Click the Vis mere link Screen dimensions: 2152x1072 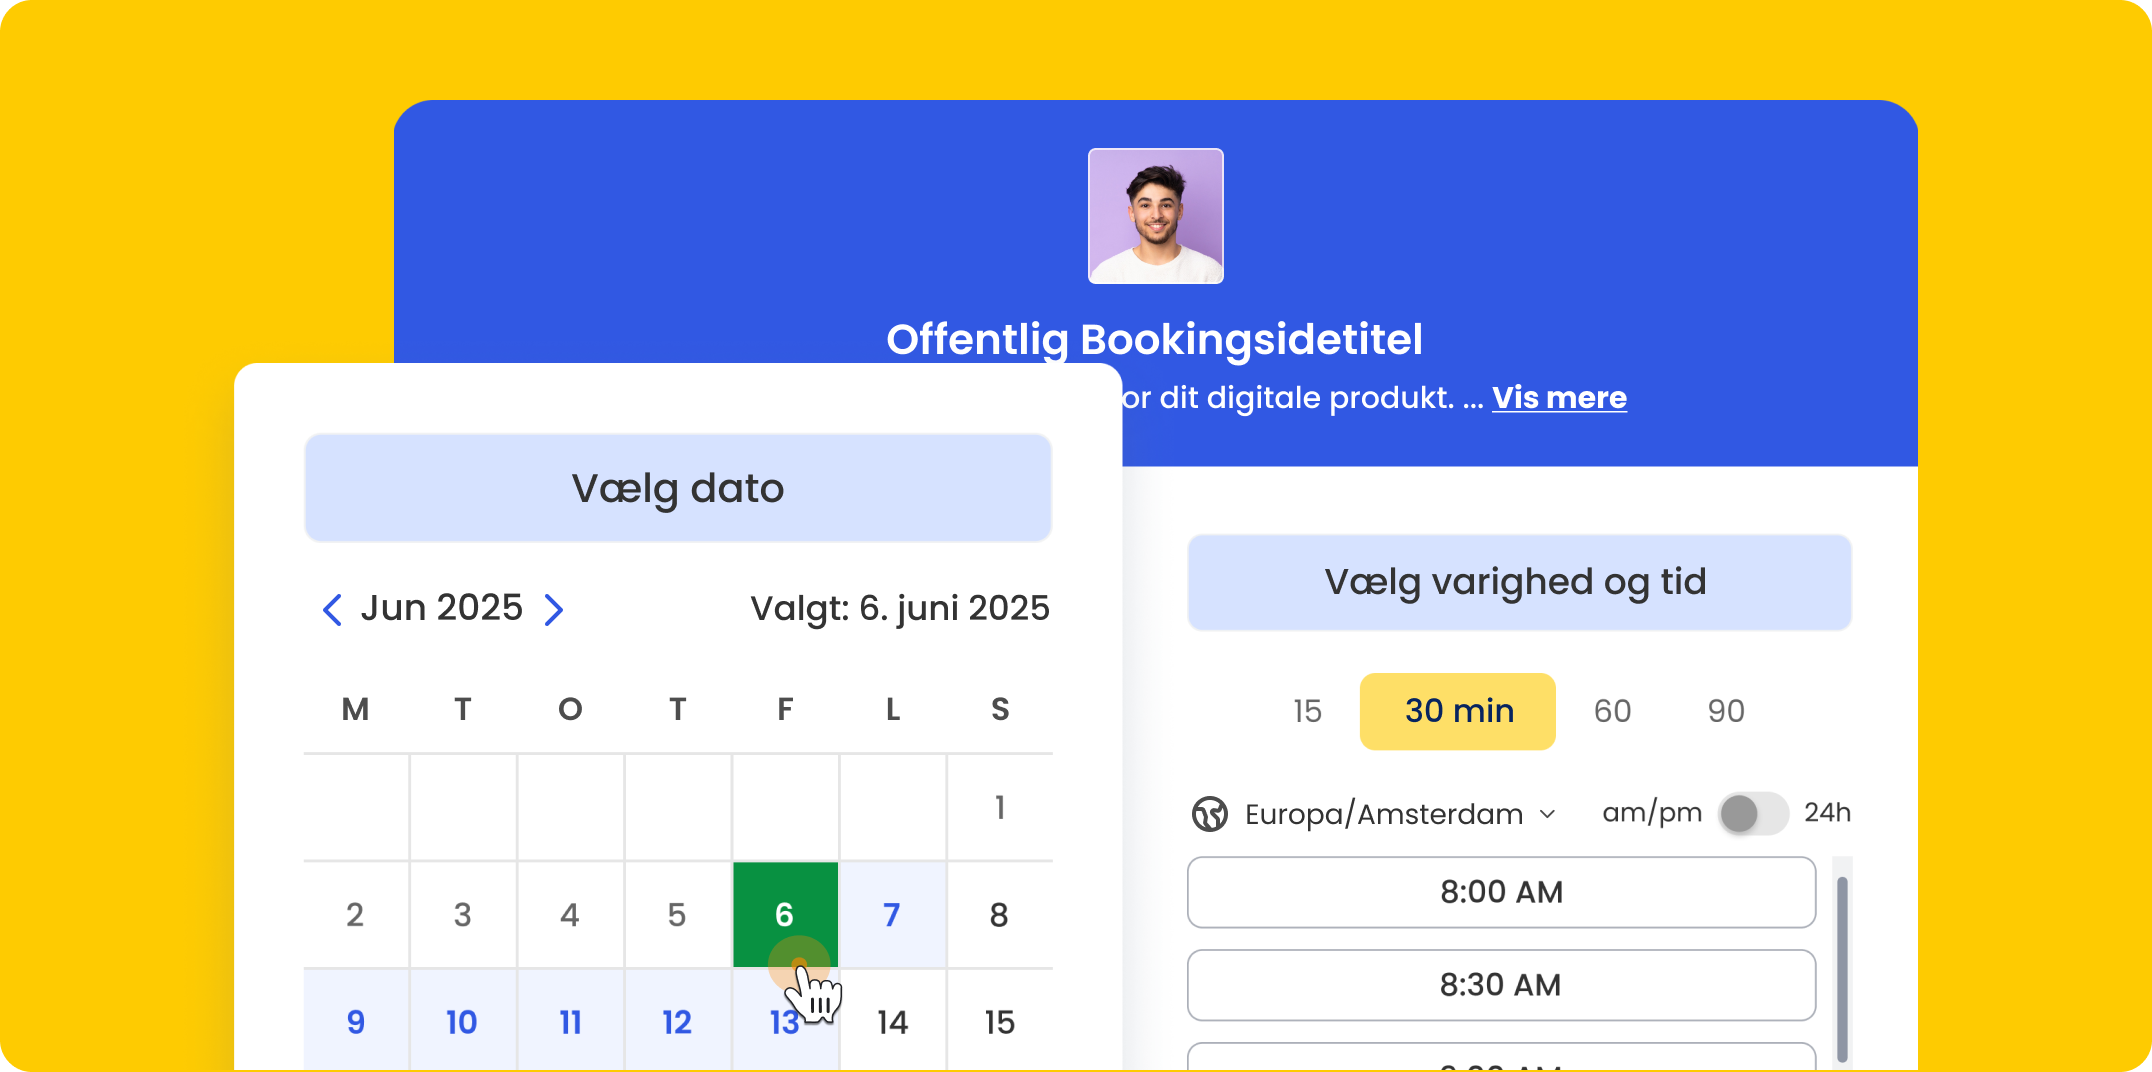click(1559, 398)
